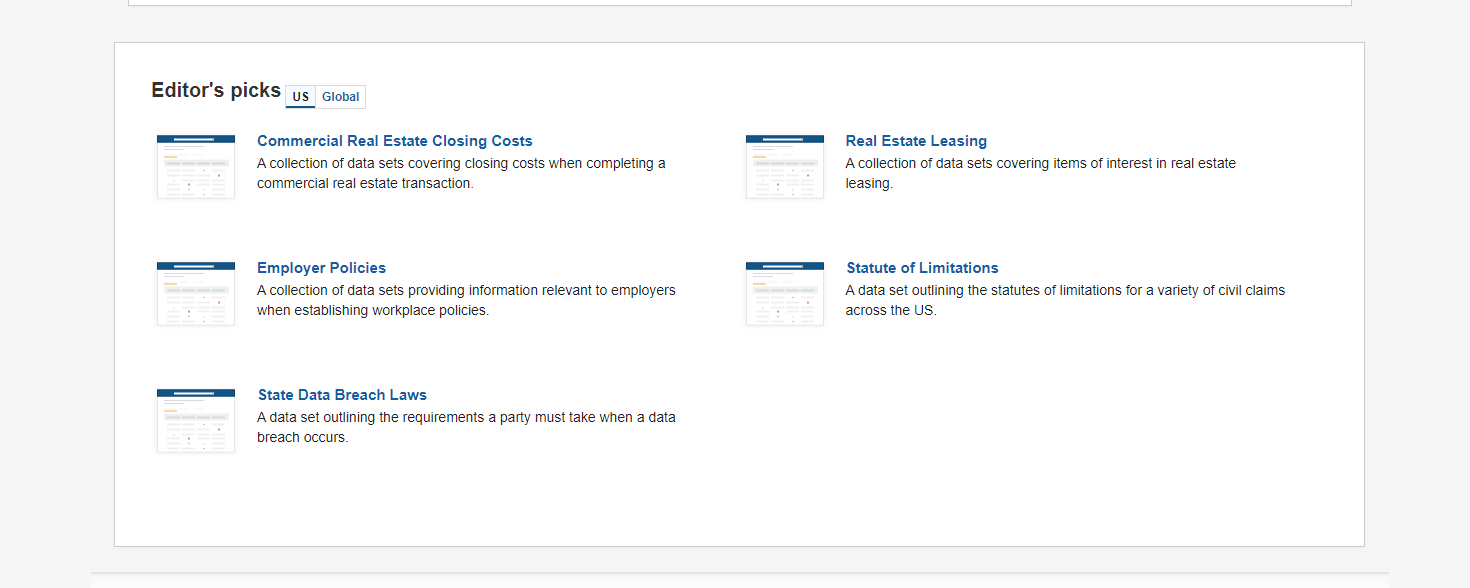Click the data breach requirements description text
This screenshot has width=1470, height=588.
click(x=466, y=427)
